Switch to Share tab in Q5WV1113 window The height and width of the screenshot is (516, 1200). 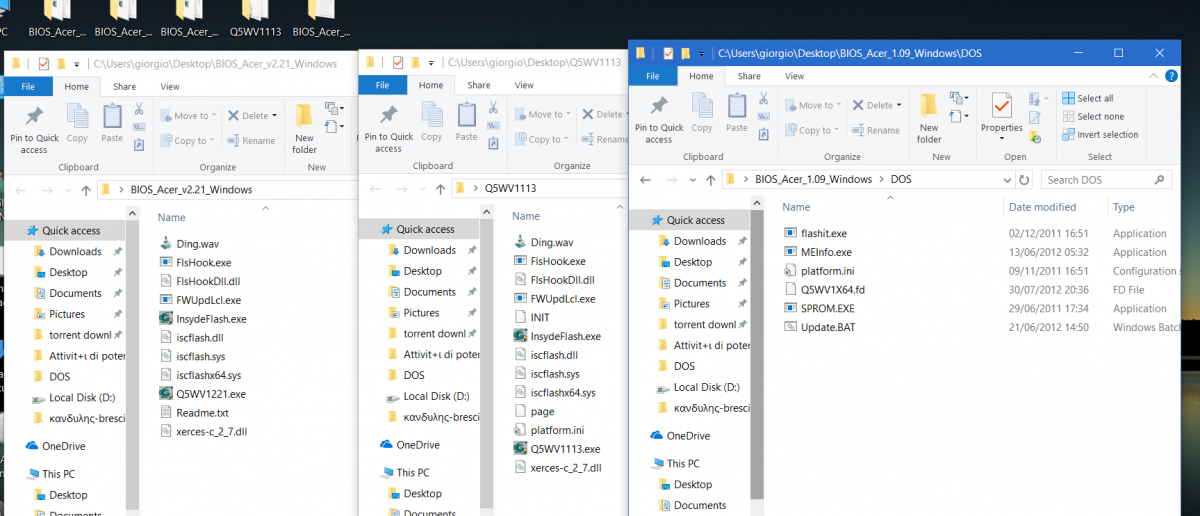(x=478, y=86)
